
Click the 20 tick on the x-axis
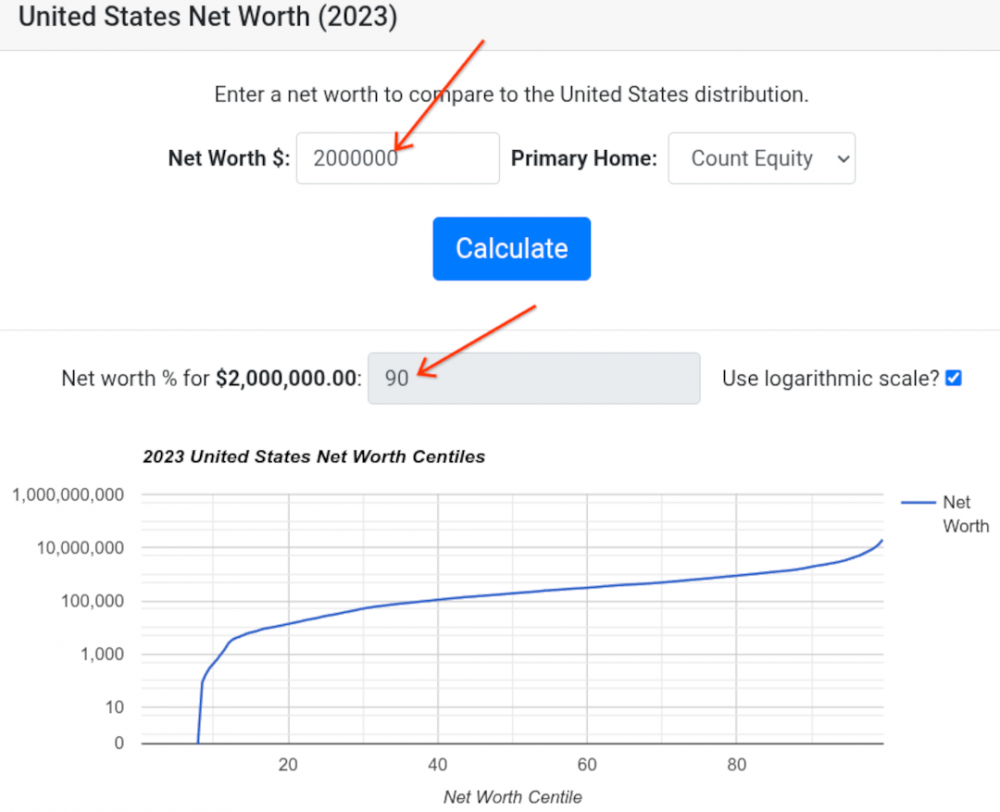289,765
